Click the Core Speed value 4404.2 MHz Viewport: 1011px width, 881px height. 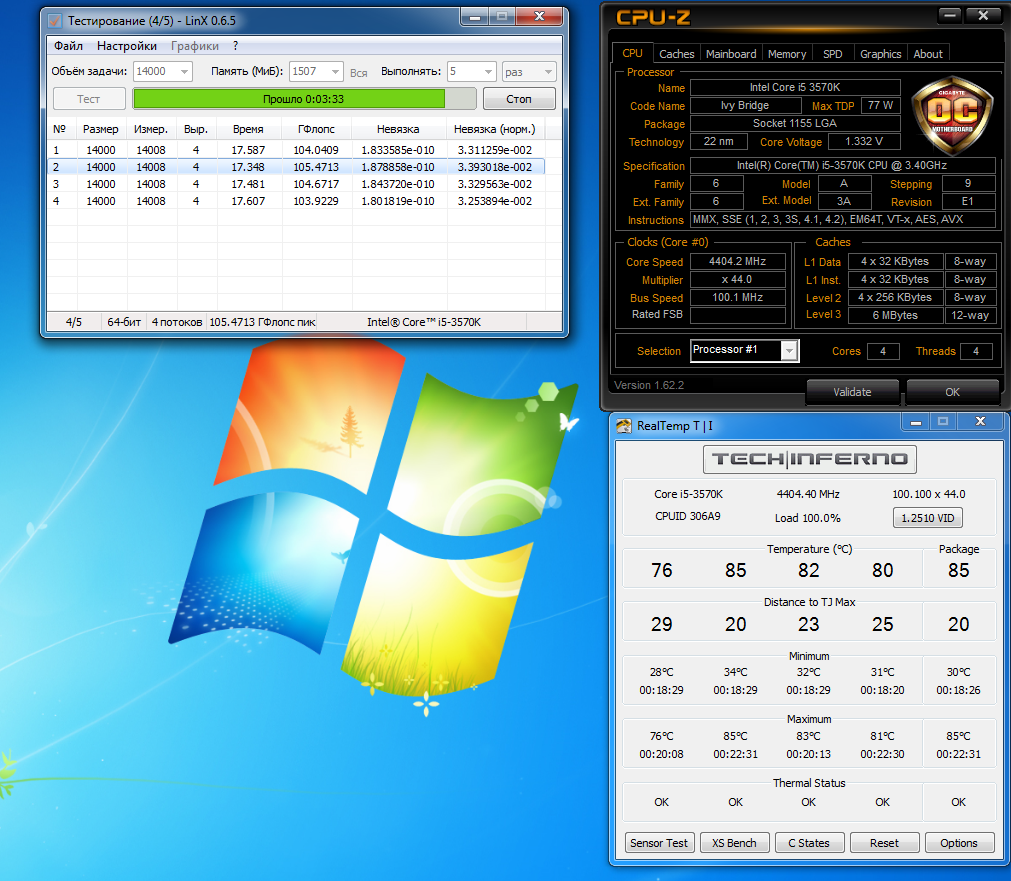[738, 261]
